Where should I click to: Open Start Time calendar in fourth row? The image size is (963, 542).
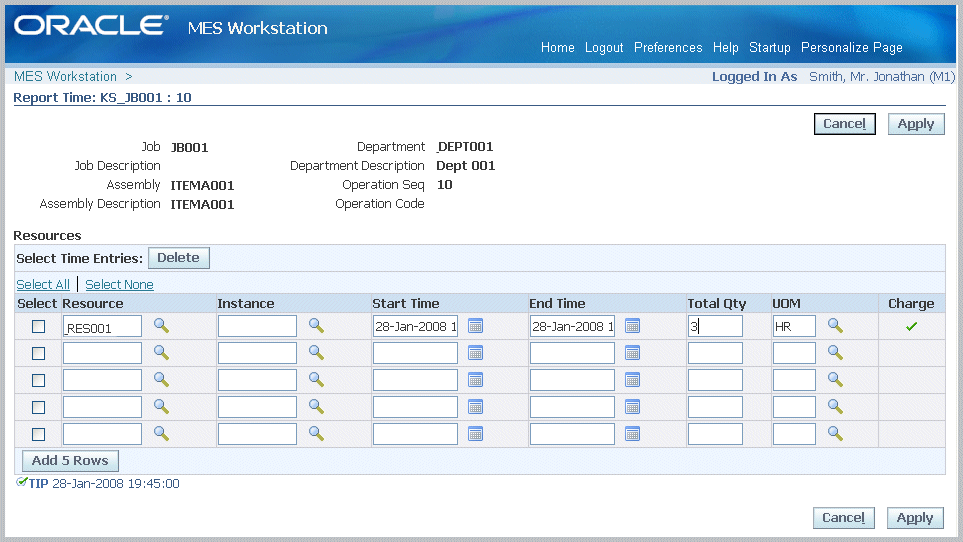[x=475, y=407]
